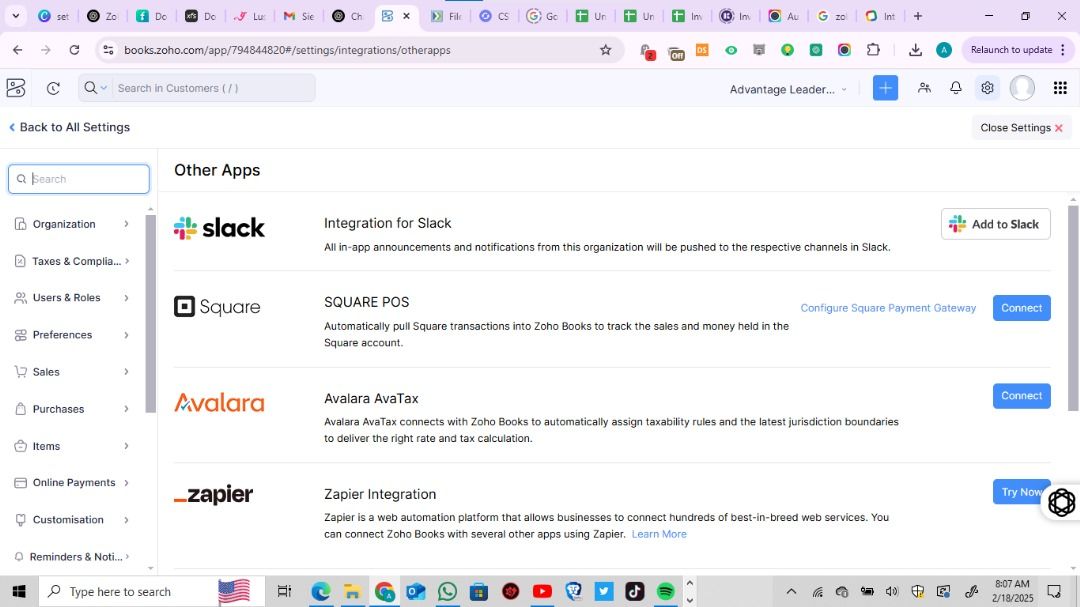The width and height of the screenshot is (1080, 607).
Task: Connect the Avalara AvaTax integration
Action: point(1021,396)
